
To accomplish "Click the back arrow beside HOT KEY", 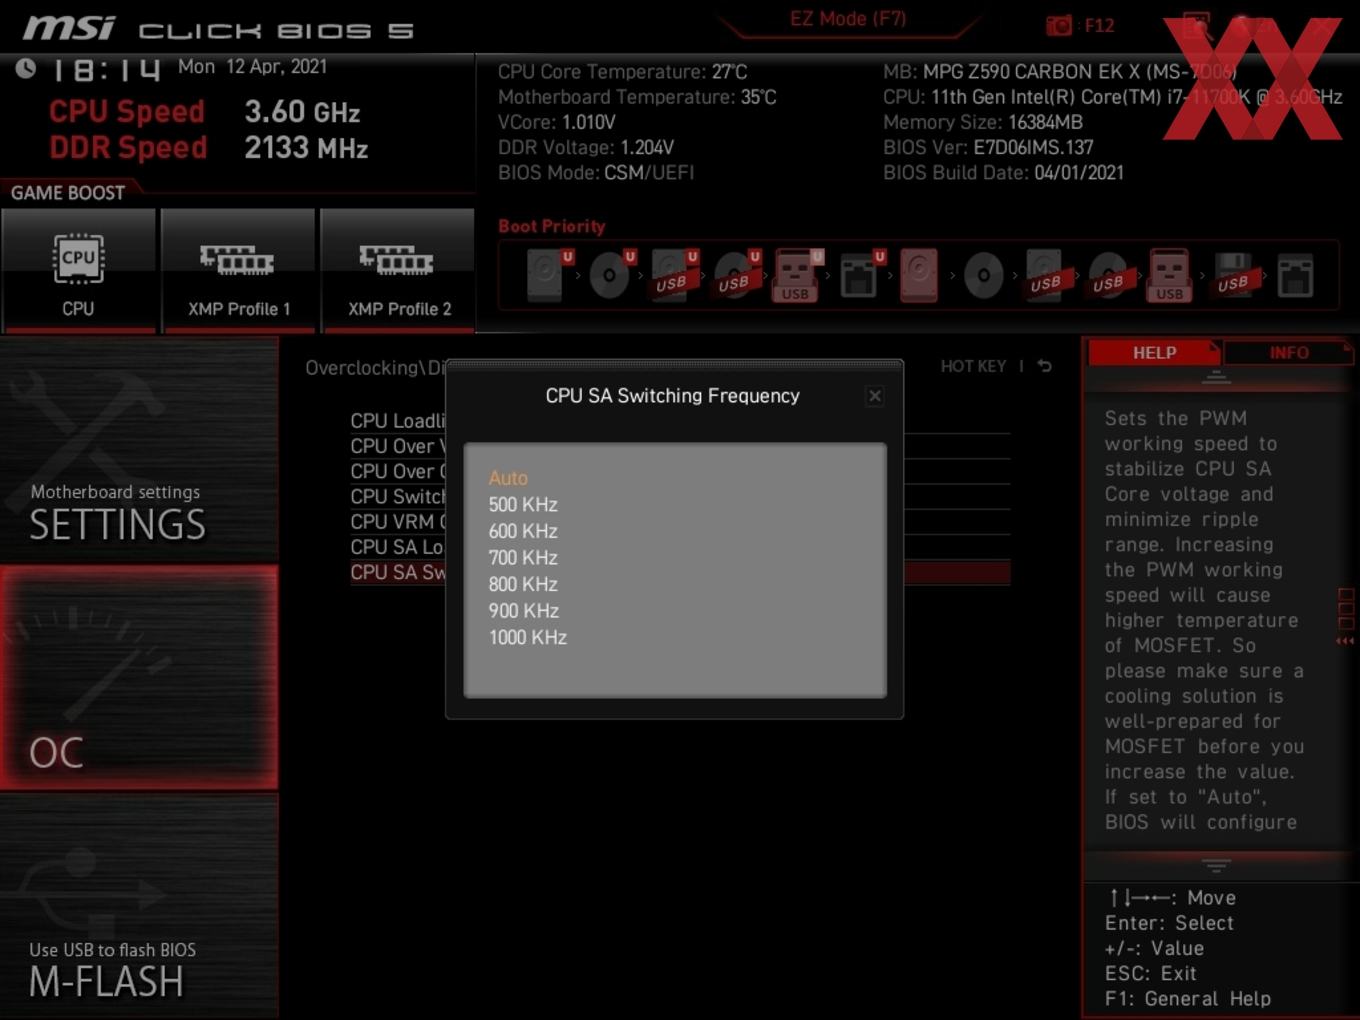I will (1045, 366).
